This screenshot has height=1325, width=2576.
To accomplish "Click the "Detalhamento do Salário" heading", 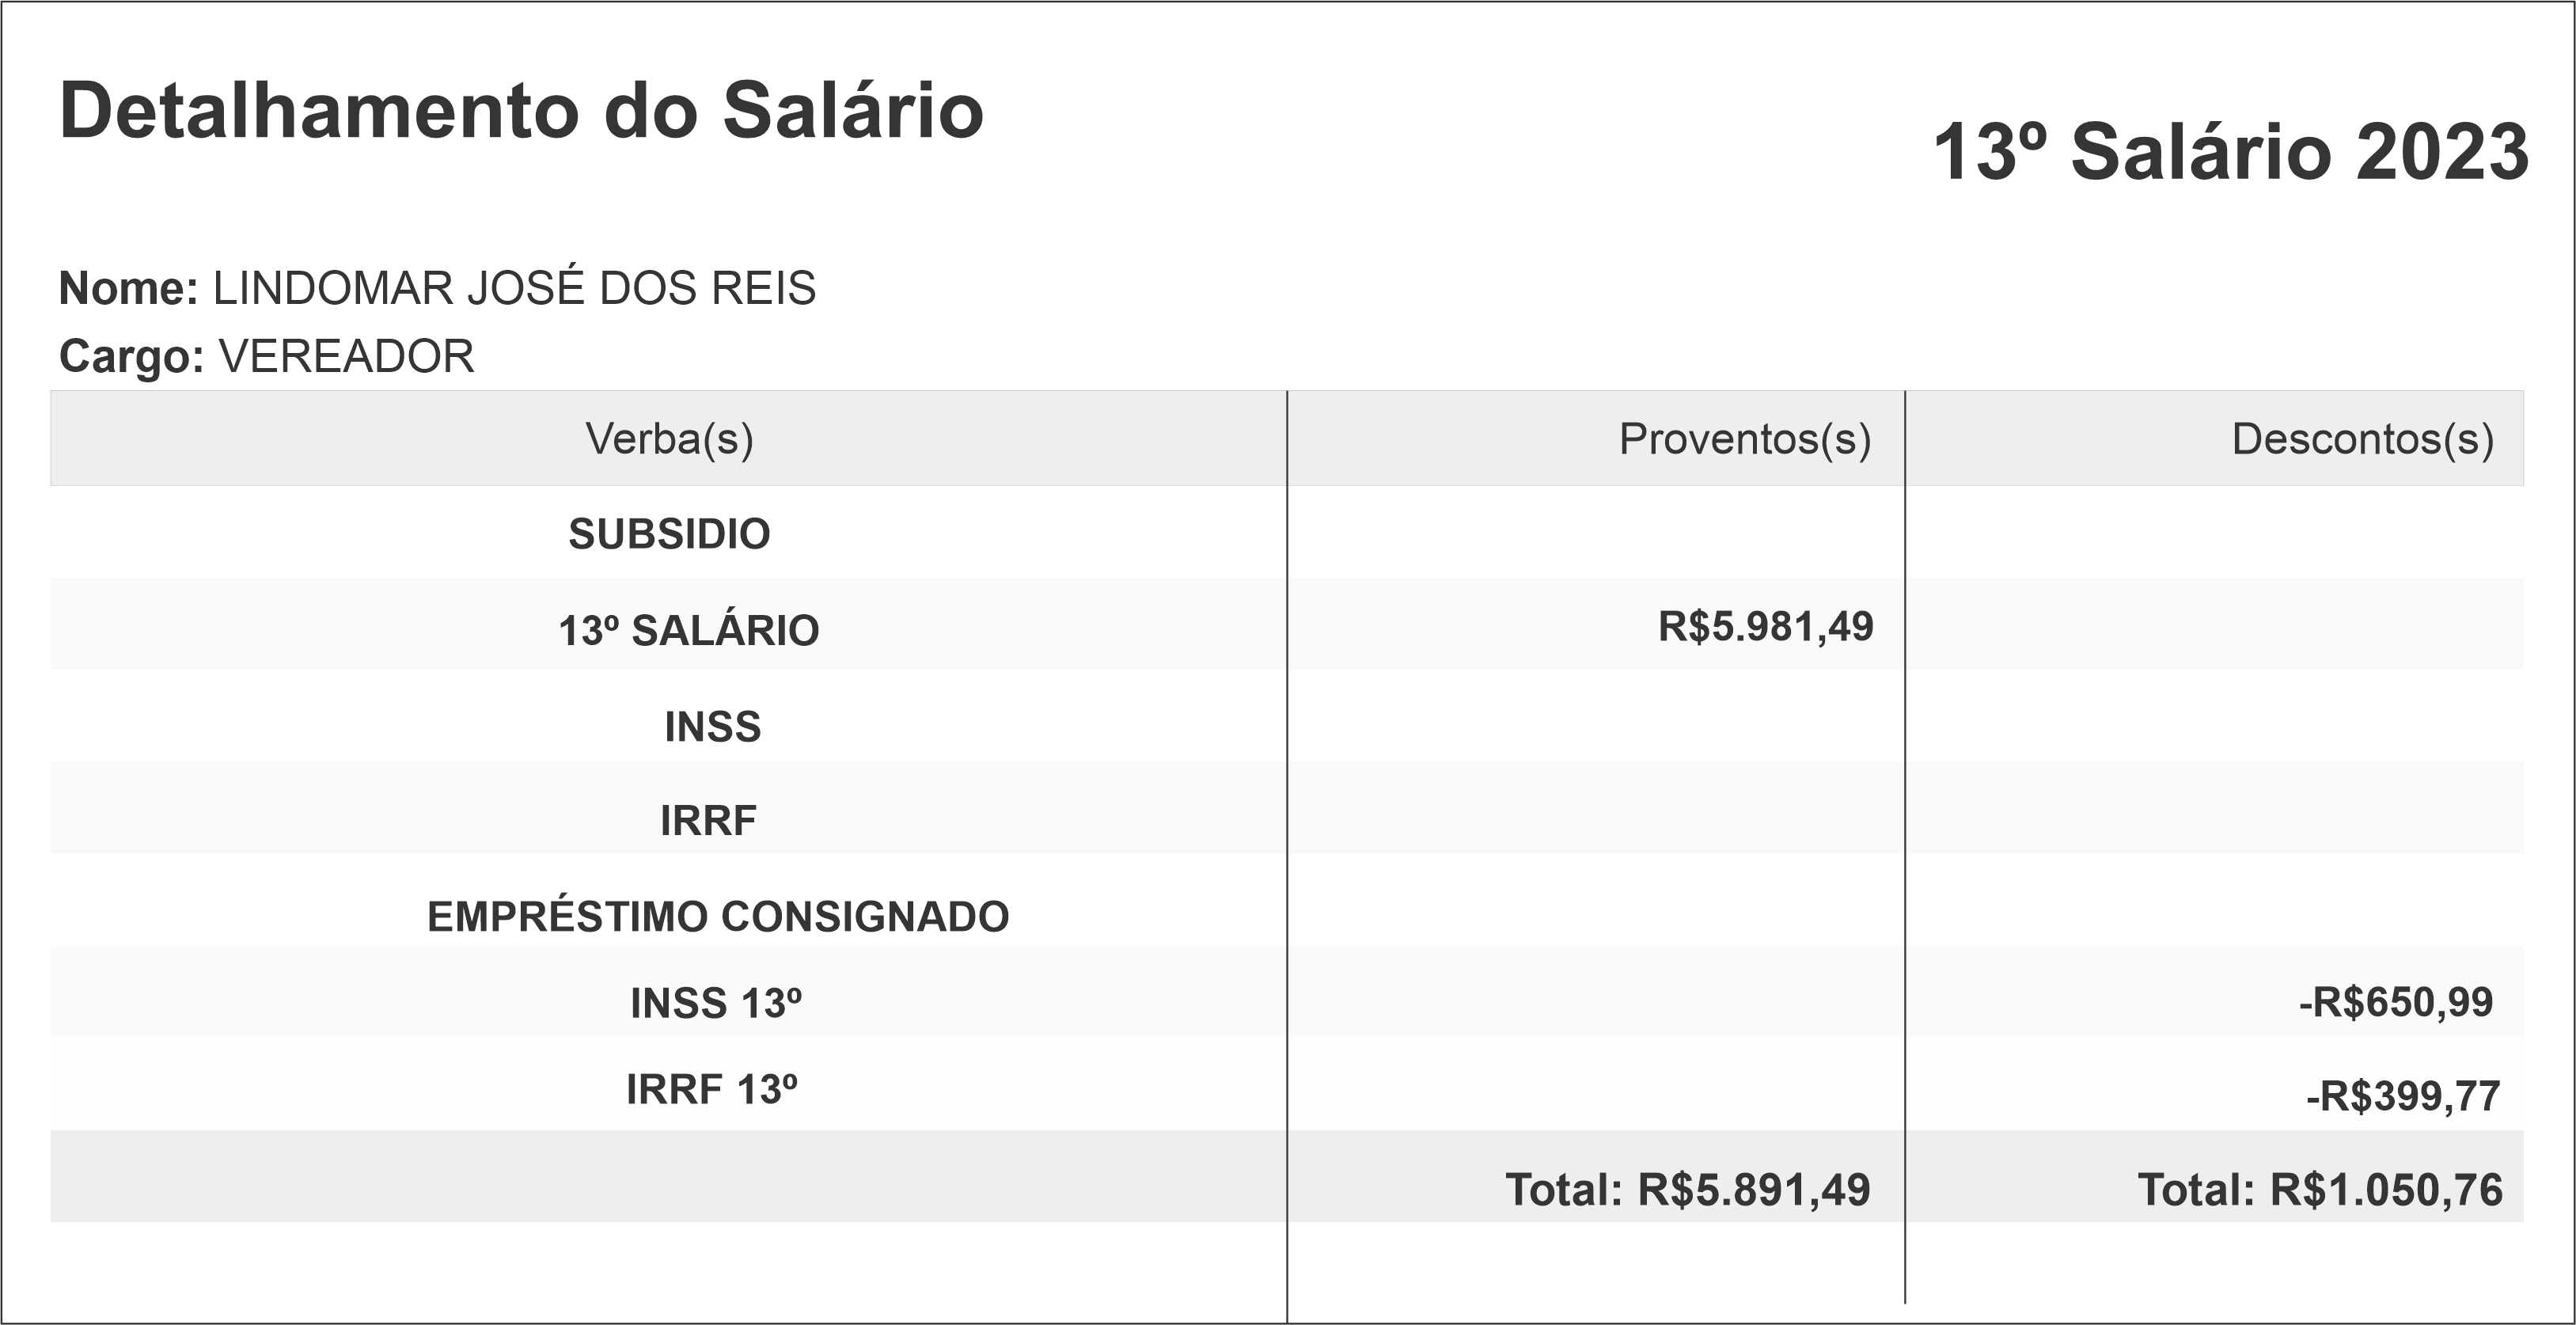I will coord(521,110).
